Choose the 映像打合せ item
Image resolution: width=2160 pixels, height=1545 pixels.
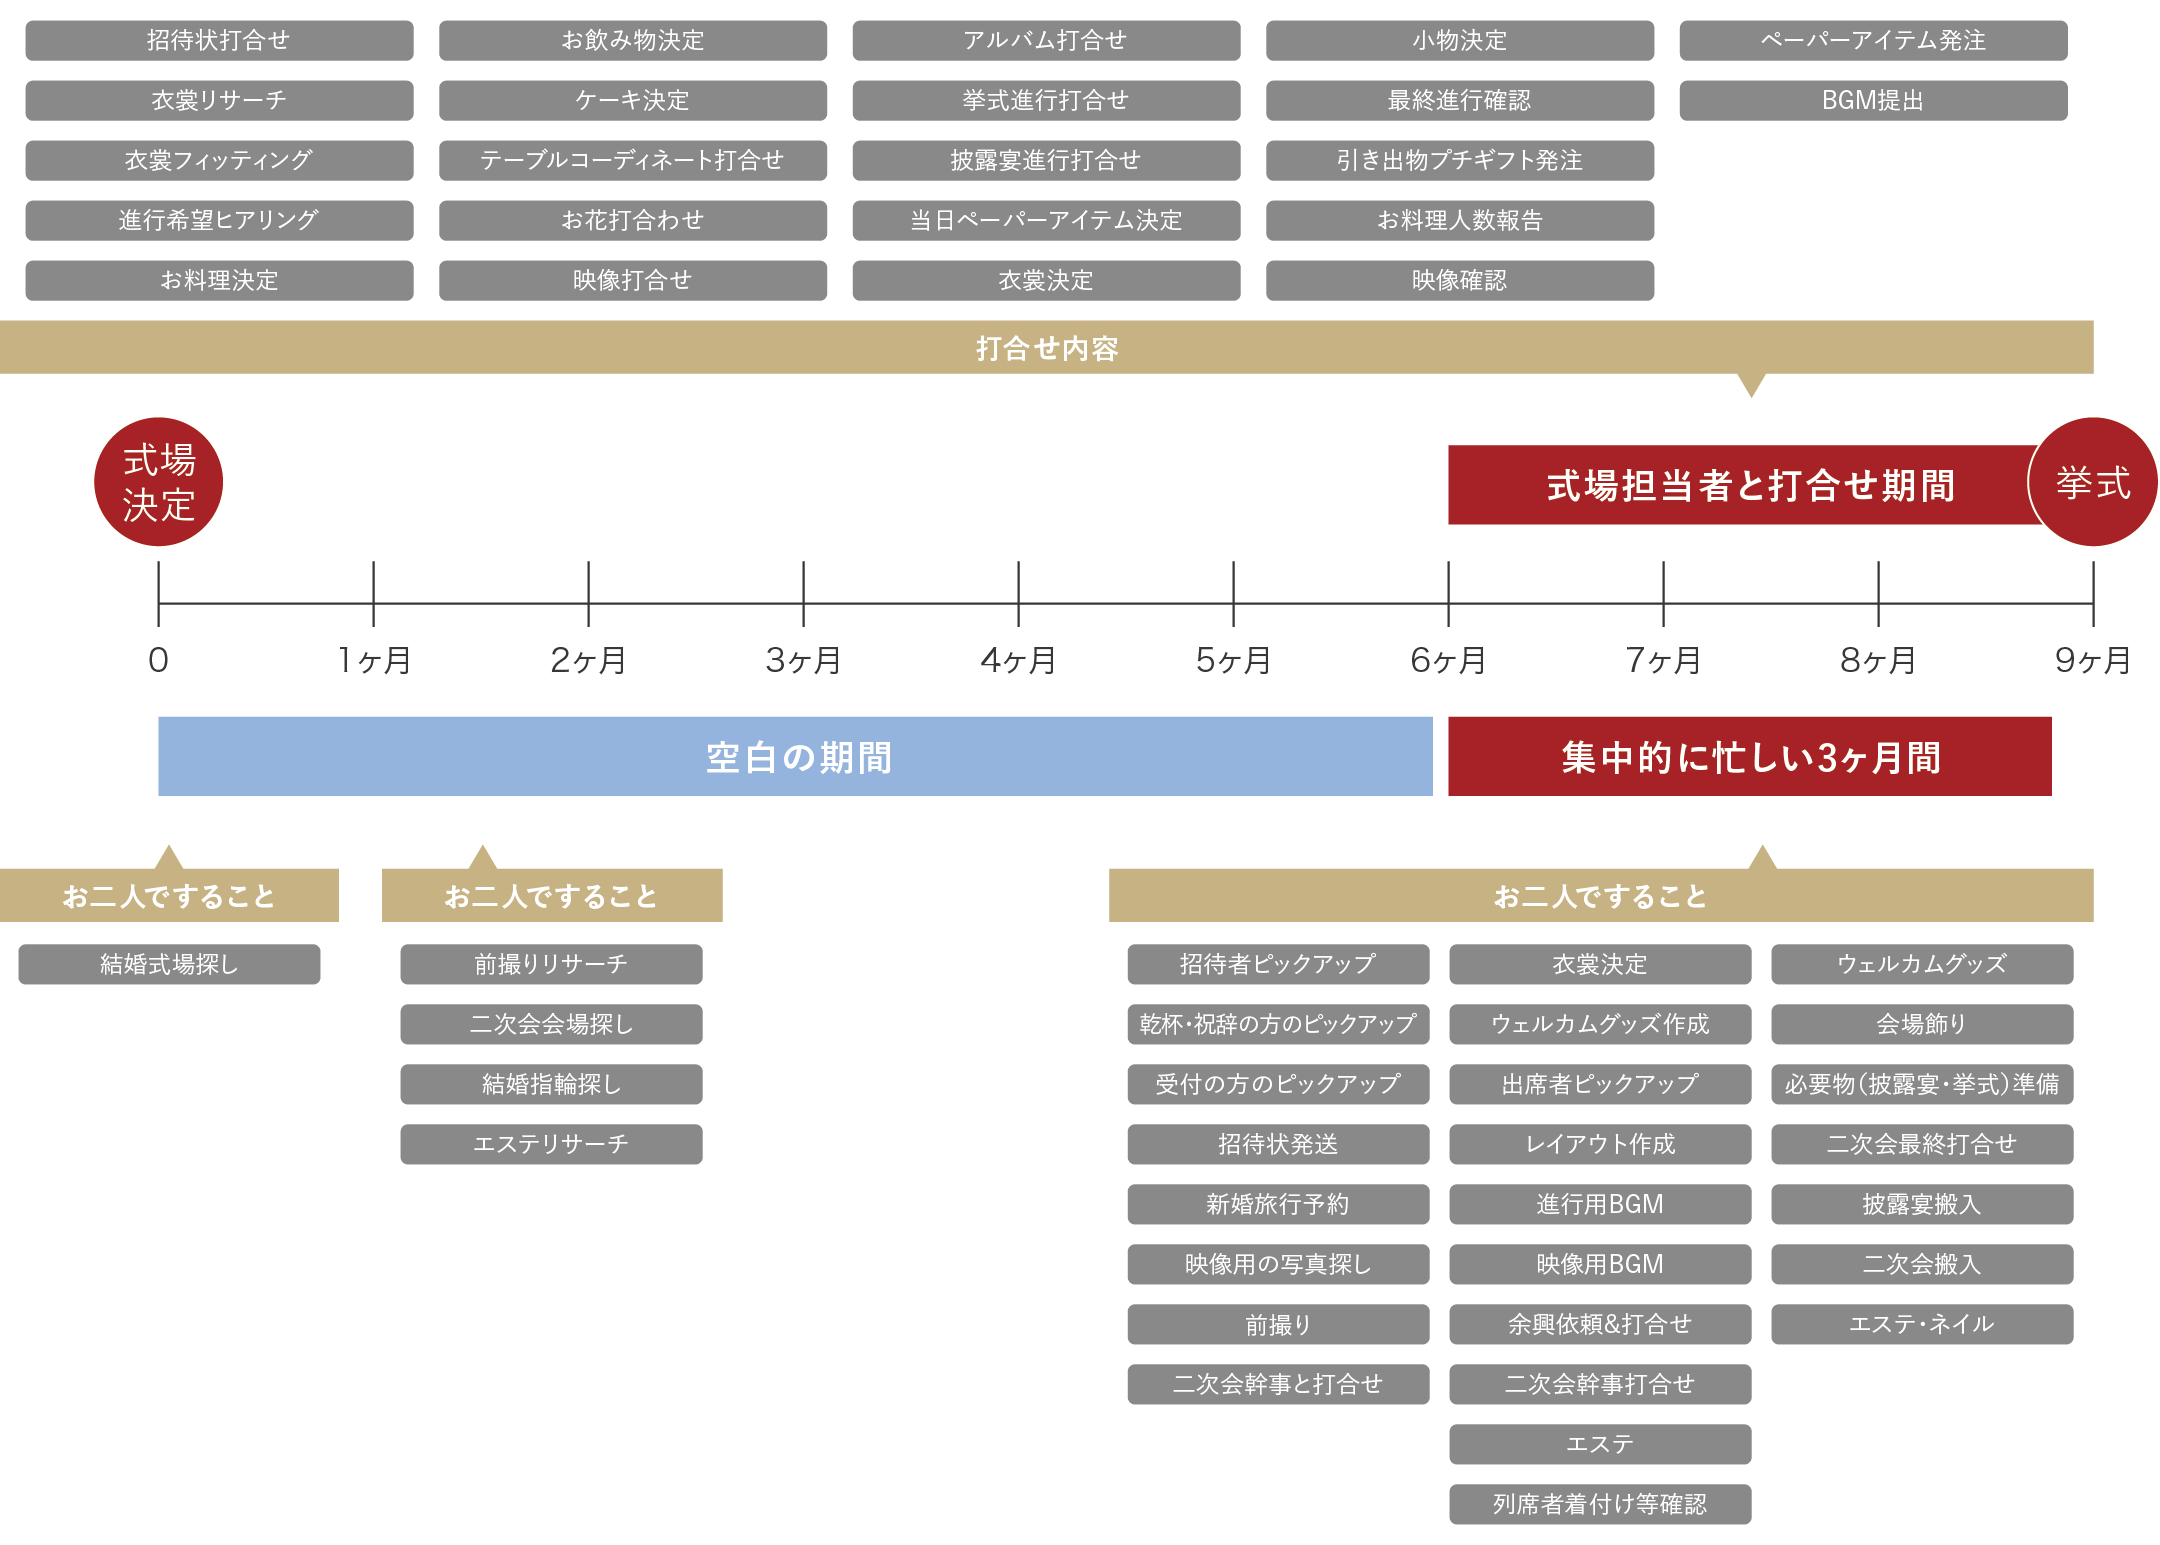(633, 280)
